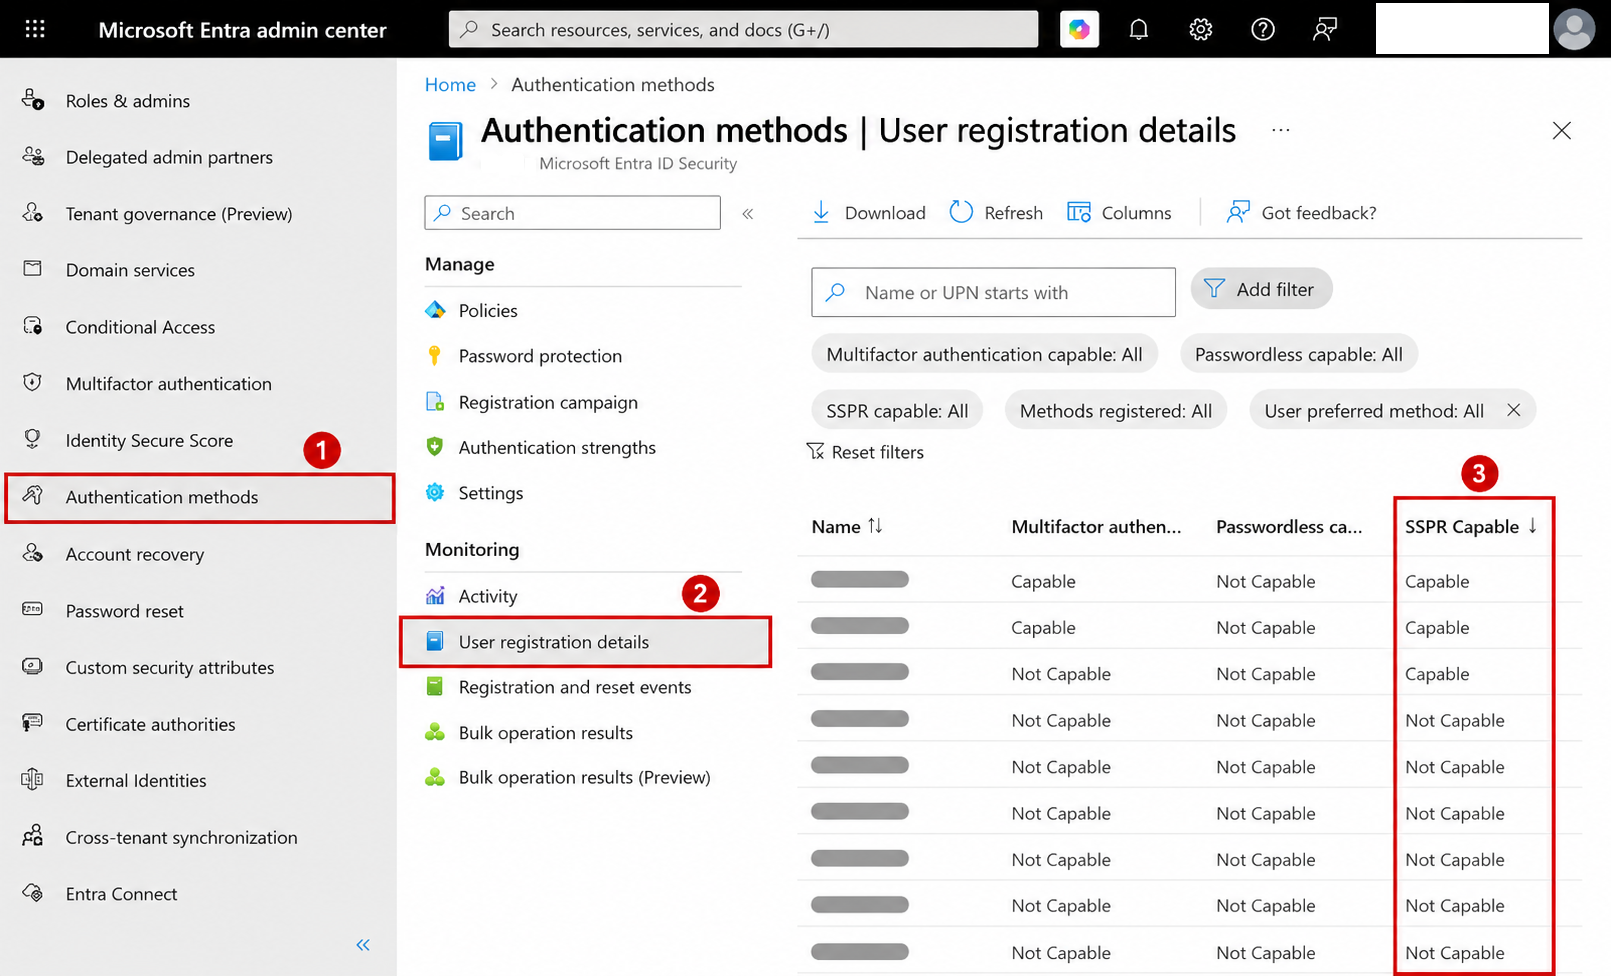
Task: Open the Multifactor authentication capable filter
Action: point(984,354)
